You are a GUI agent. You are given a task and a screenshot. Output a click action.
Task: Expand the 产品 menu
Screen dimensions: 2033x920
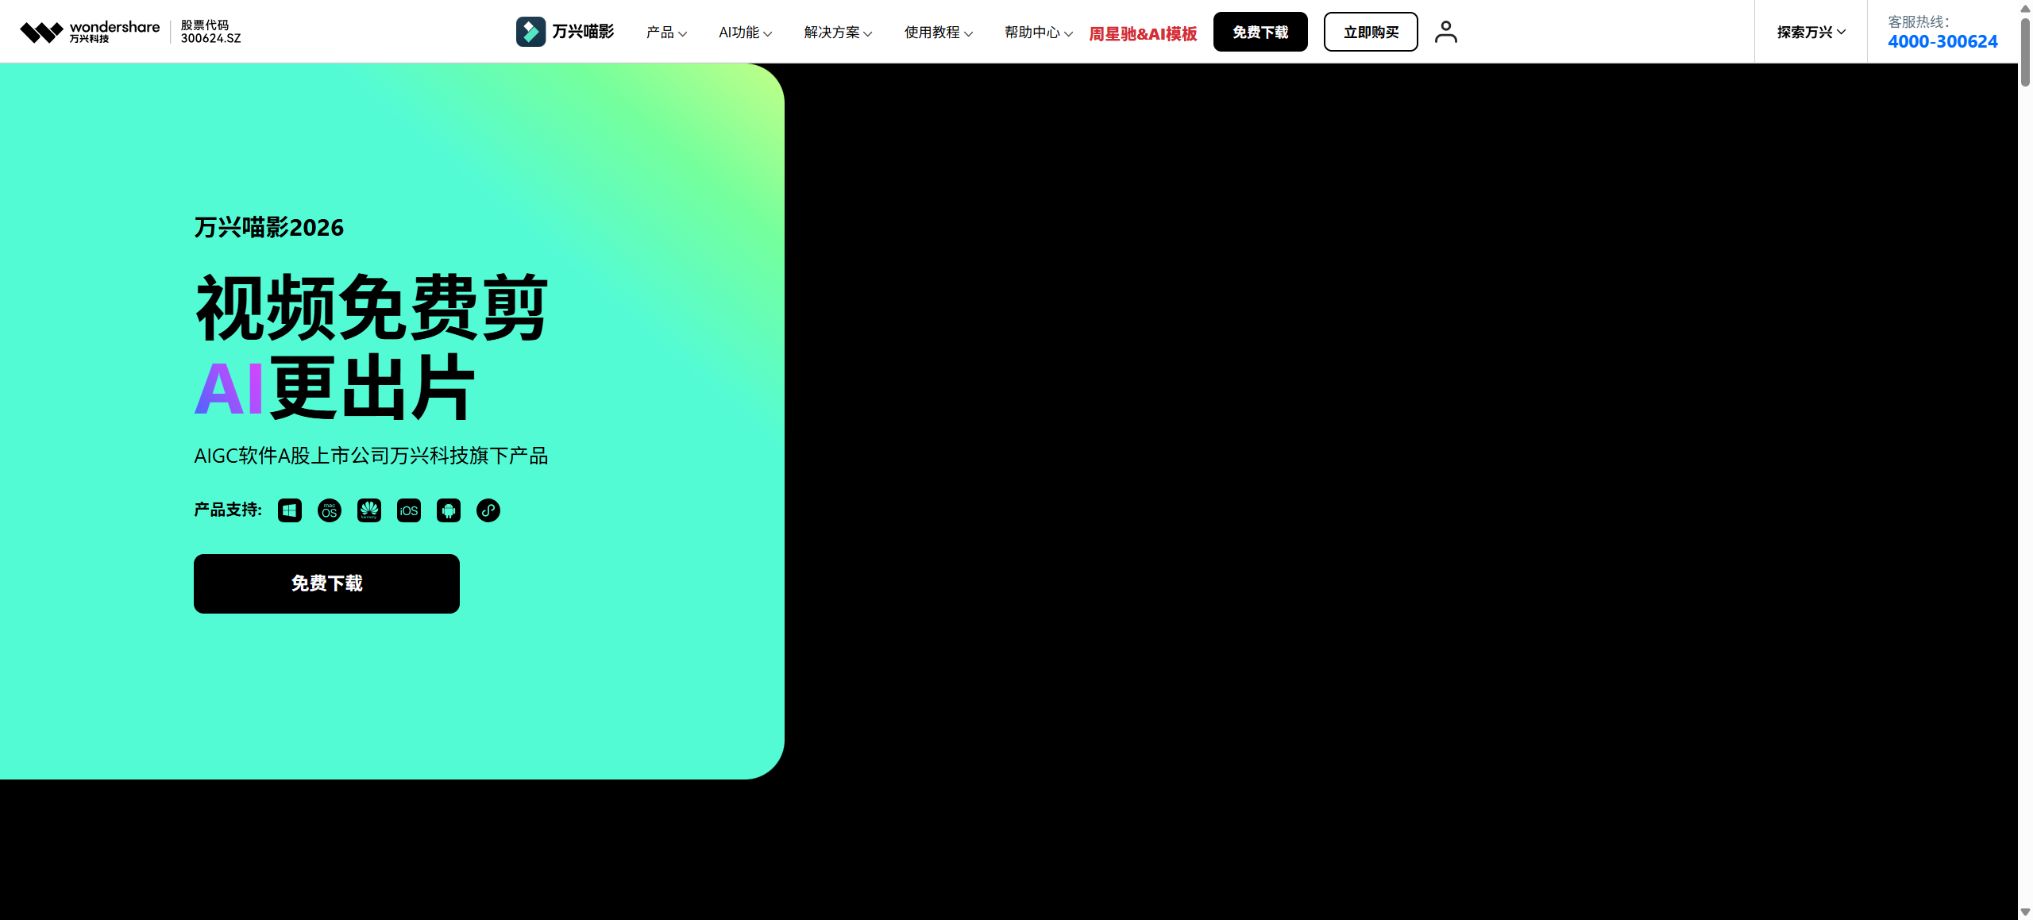pos(666,32)
